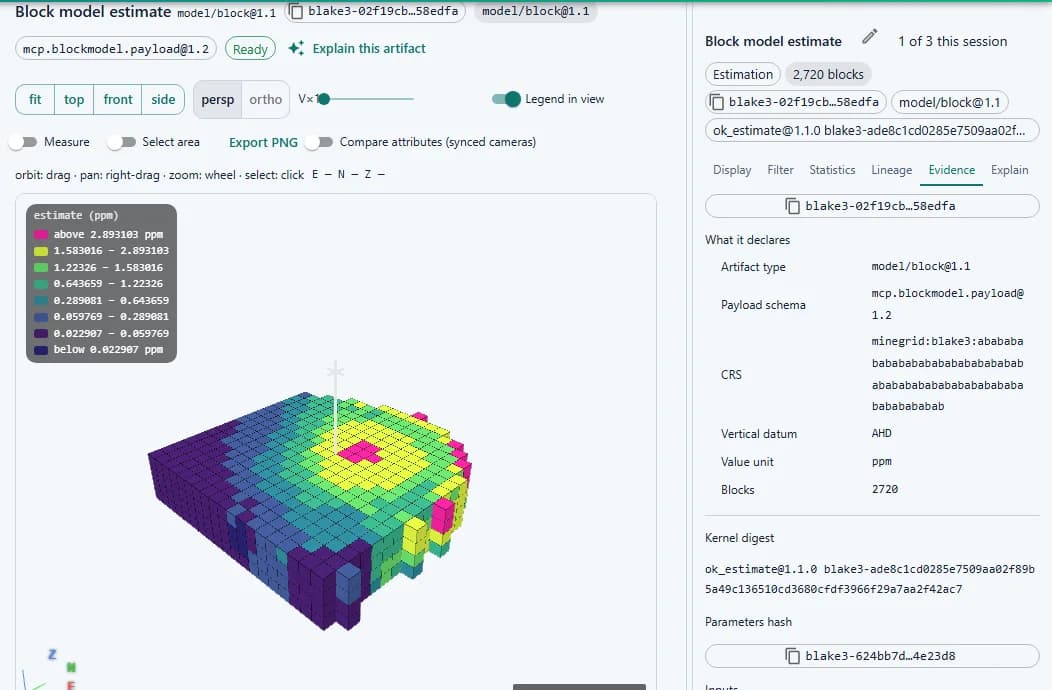This screenshot has height=690, width=1052.
Task: Switch to ortho projection
Action: 266,99
